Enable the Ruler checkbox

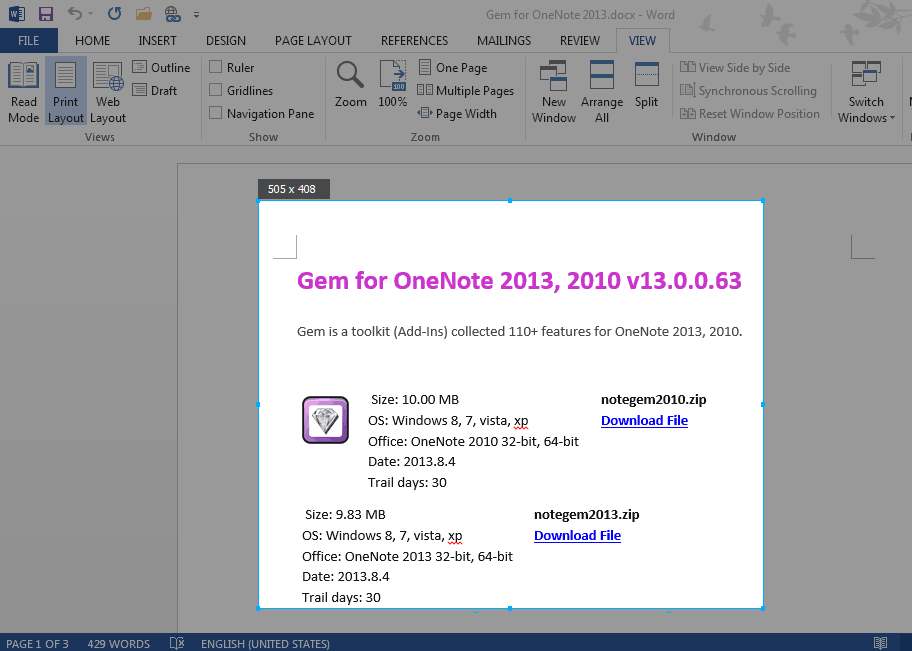[x=215, y=67]
